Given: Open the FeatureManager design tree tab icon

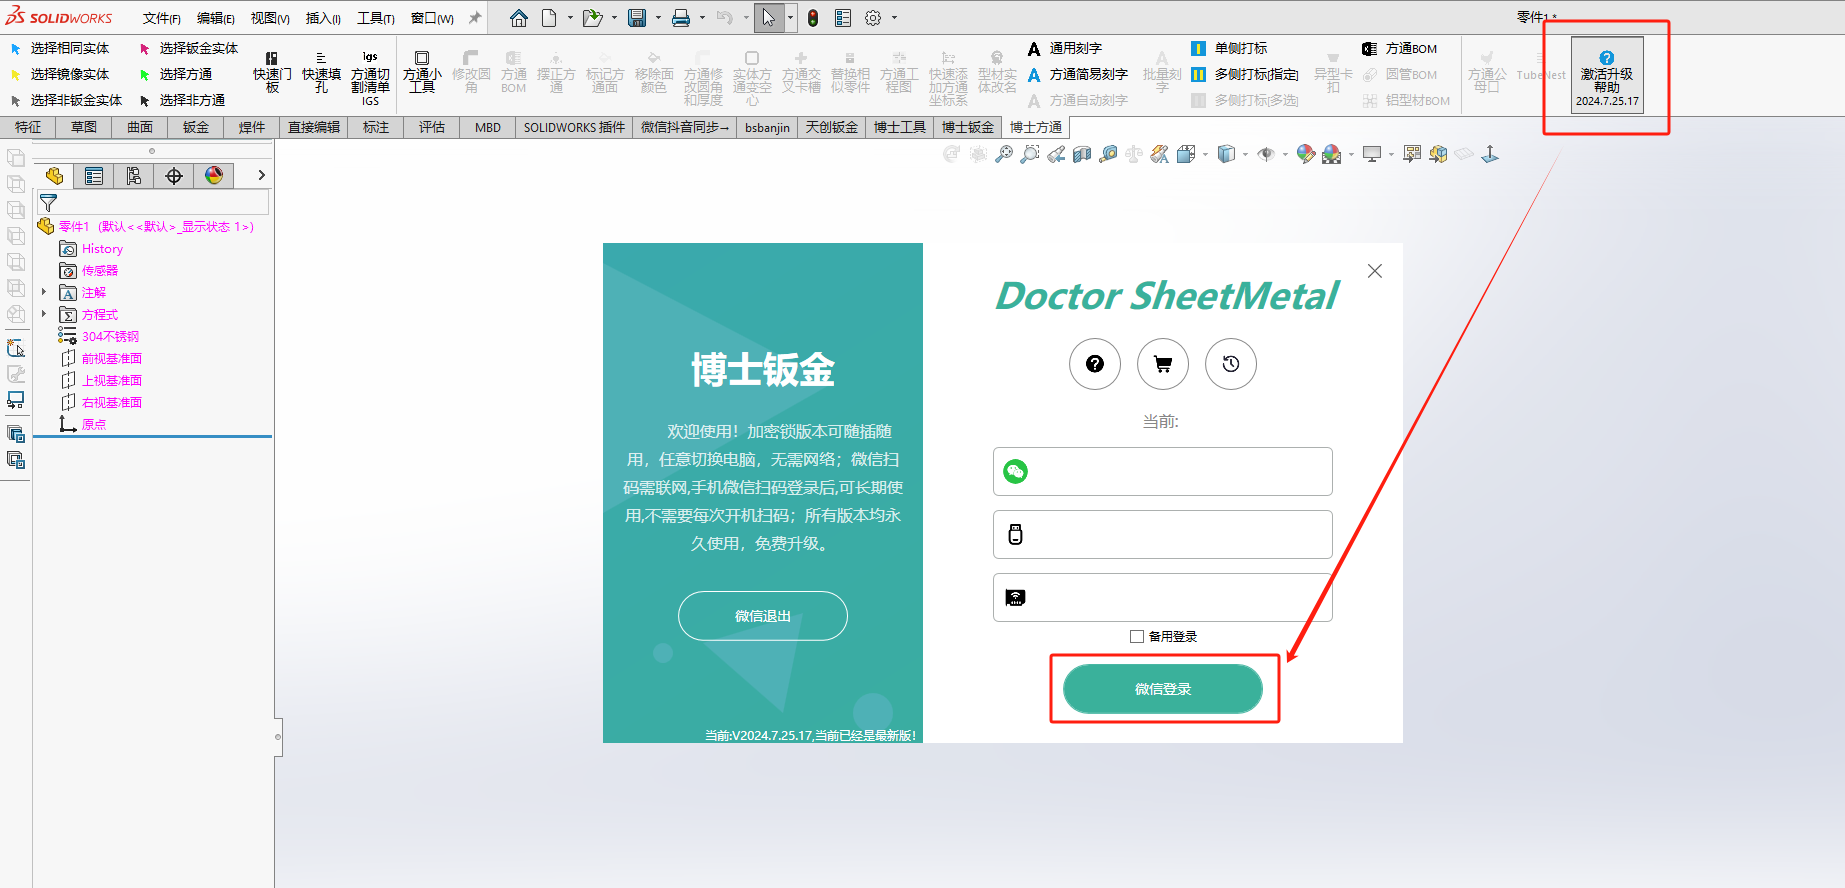Looking at the screenshot, I should tap(54, 176).
